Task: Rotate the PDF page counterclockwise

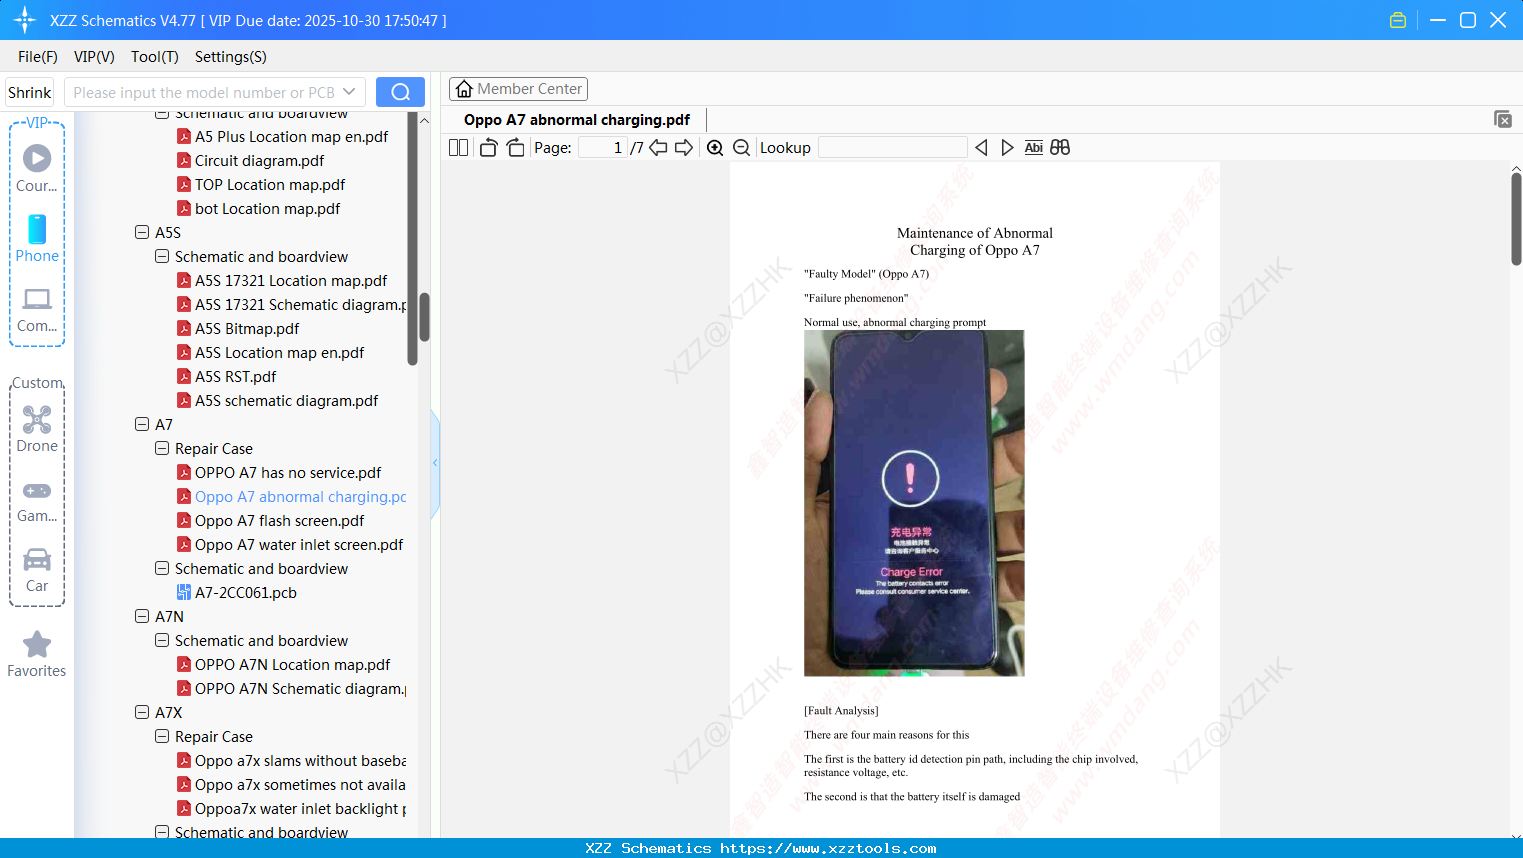Action: (x=487, y=147)
